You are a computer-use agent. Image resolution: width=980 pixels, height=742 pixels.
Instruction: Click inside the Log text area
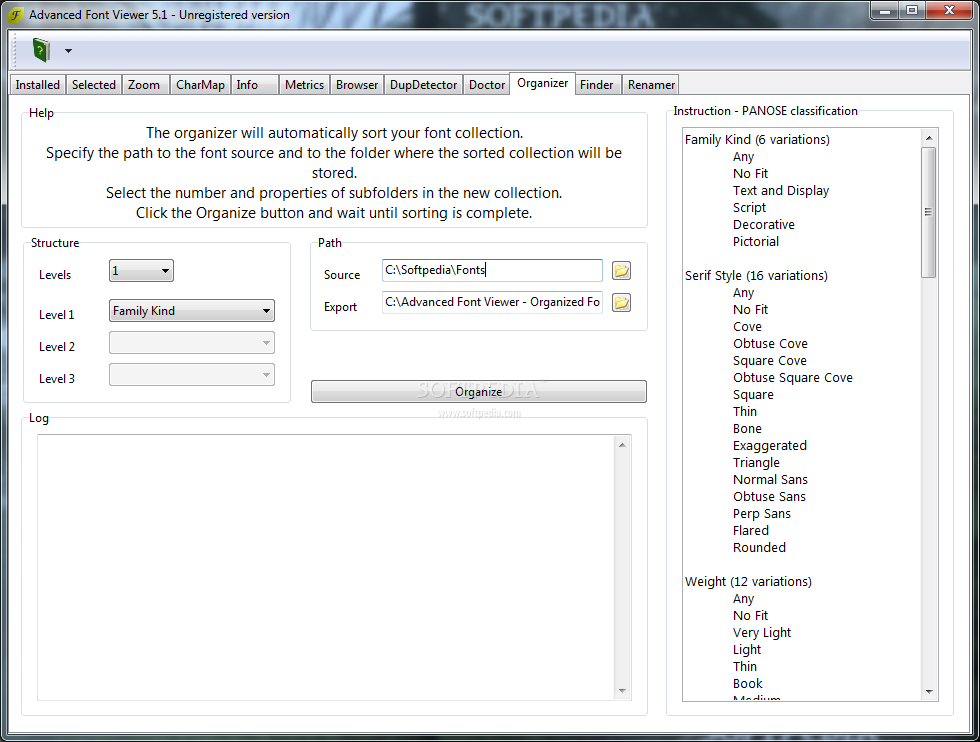tap(326, 567)
